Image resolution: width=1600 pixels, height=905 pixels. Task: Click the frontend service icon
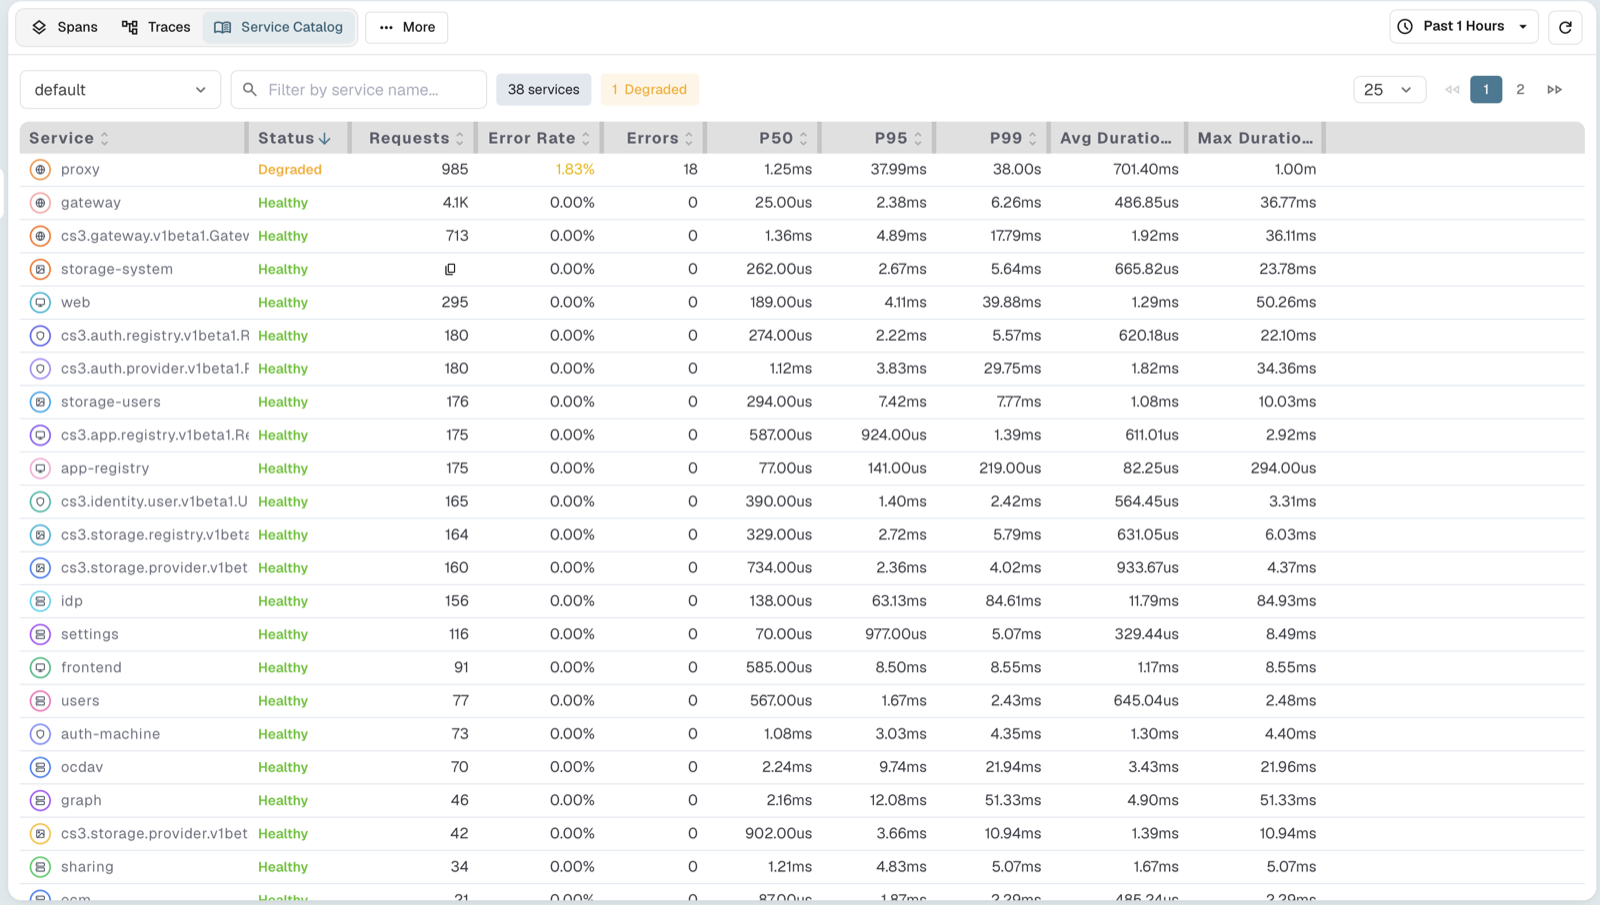click(40, 667)
